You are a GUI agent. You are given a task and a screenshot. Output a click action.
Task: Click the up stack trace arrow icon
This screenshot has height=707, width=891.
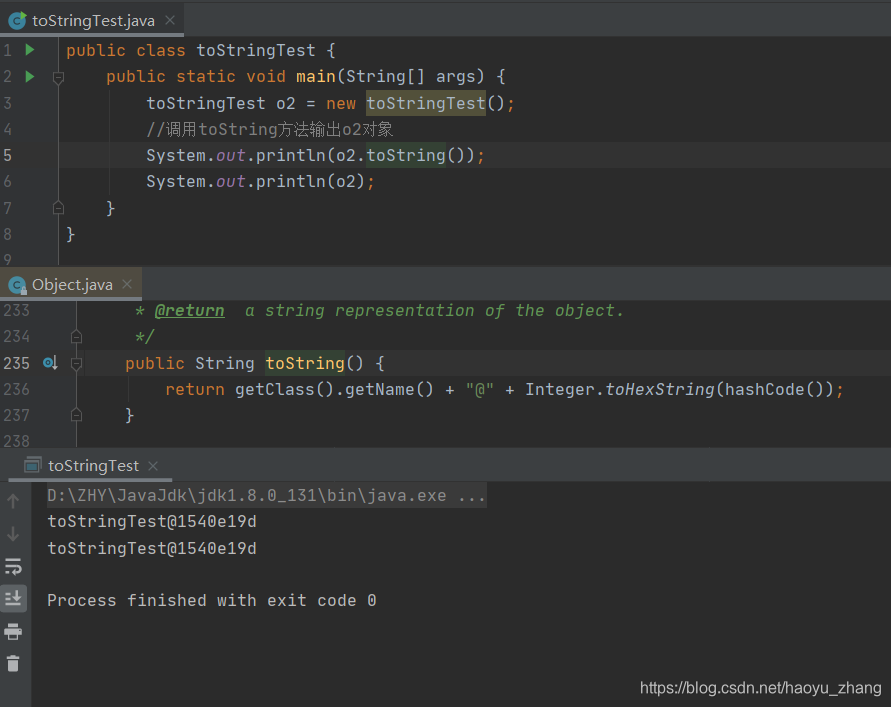[13, 501]
